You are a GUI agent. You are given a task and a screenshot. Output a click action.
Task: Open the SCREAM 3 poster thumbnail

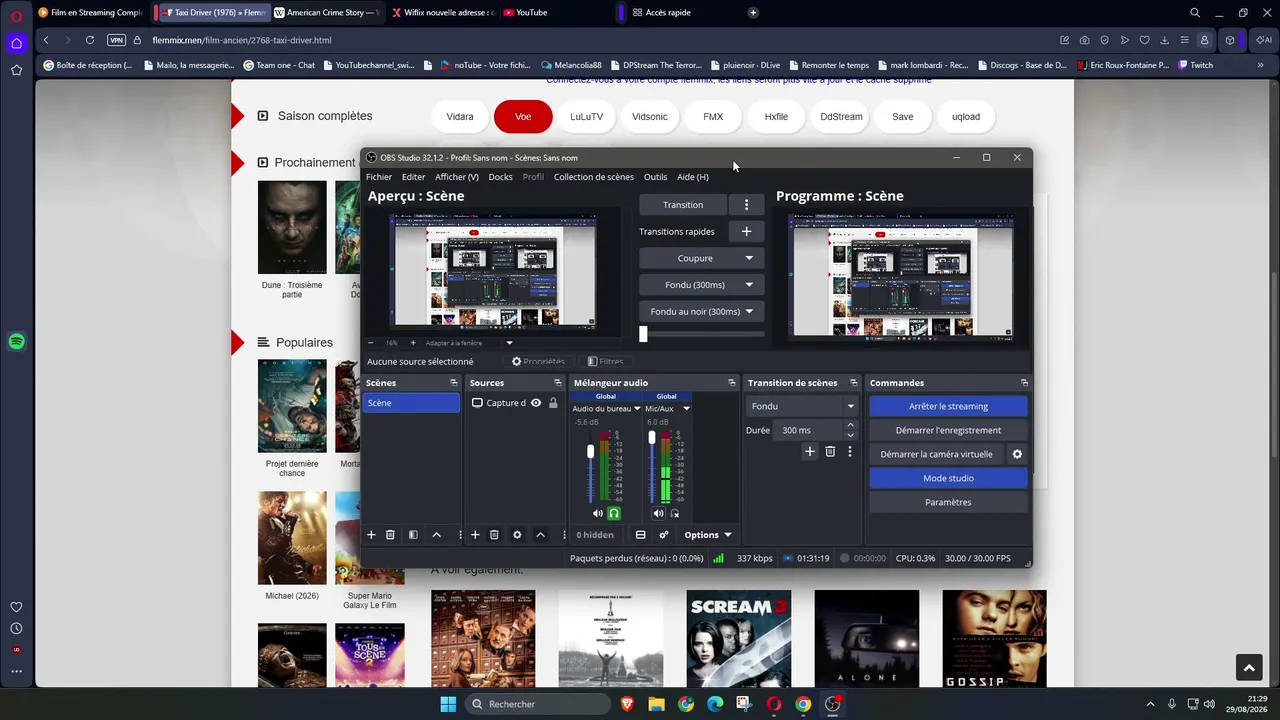pos(739,638)
